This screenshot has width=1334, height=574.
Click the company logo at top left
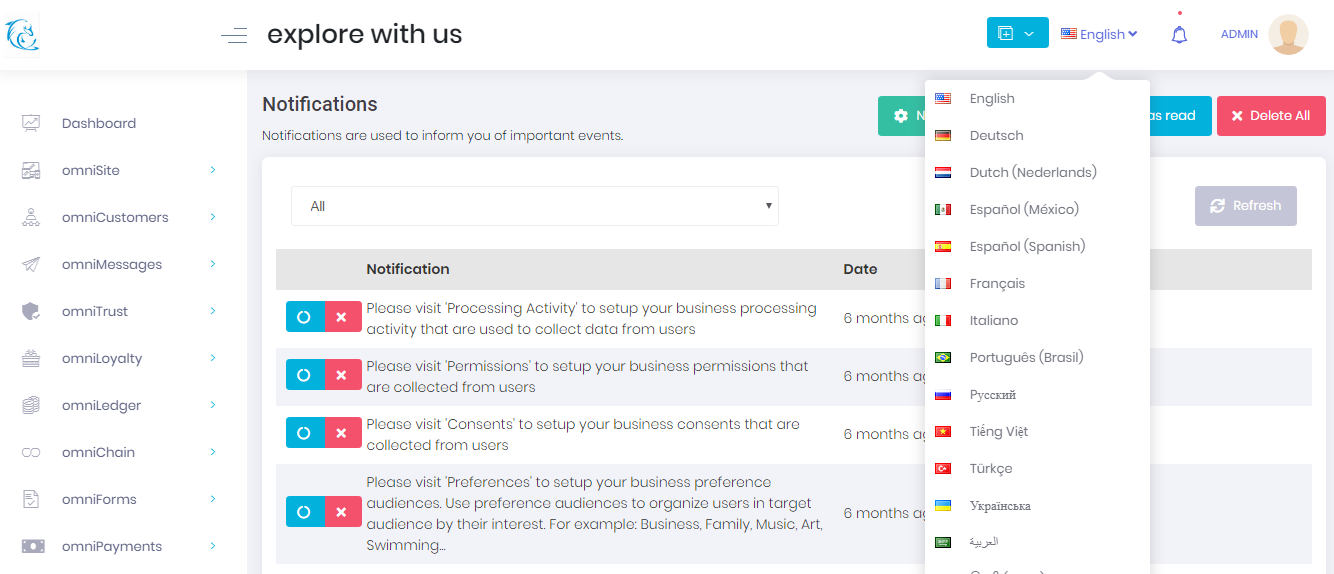21,35
